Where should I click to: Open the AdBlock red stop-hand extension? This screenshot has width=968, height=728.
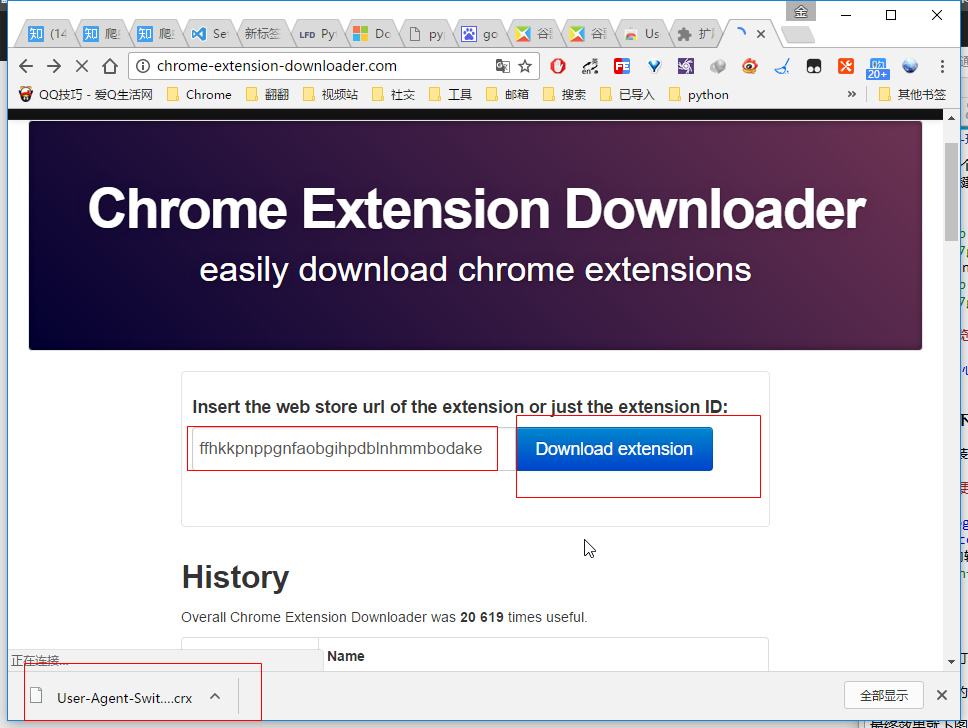558,66
